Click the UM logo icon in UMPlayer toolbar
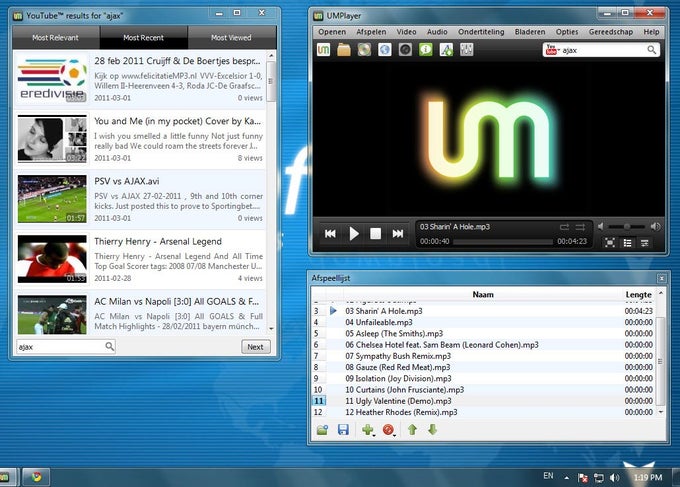 [x=324, y=50]
